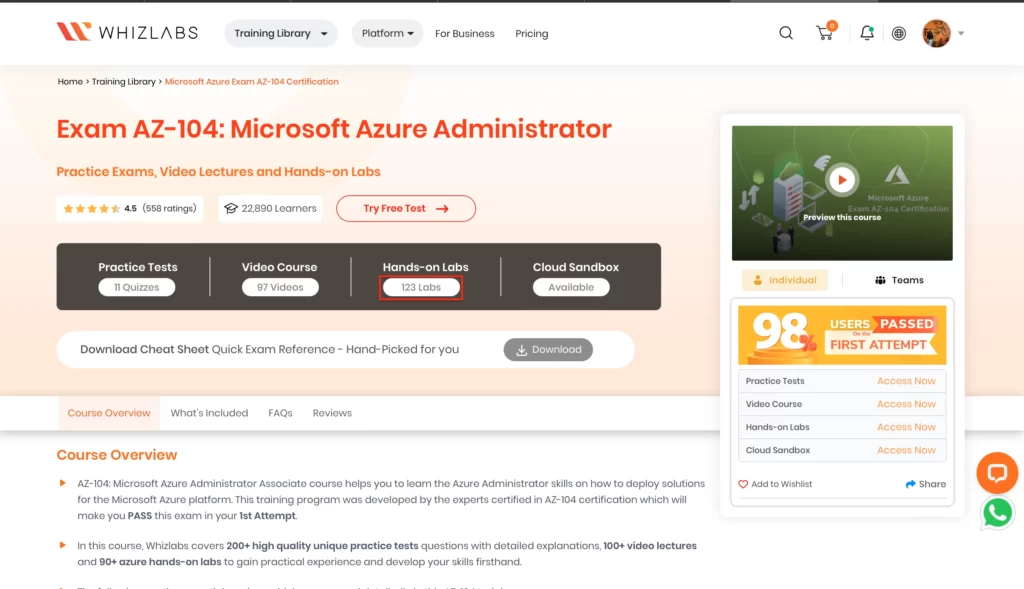Click the Practice Tests heading in stats bar
This screenshot has width=1024, height=589.
138,267
